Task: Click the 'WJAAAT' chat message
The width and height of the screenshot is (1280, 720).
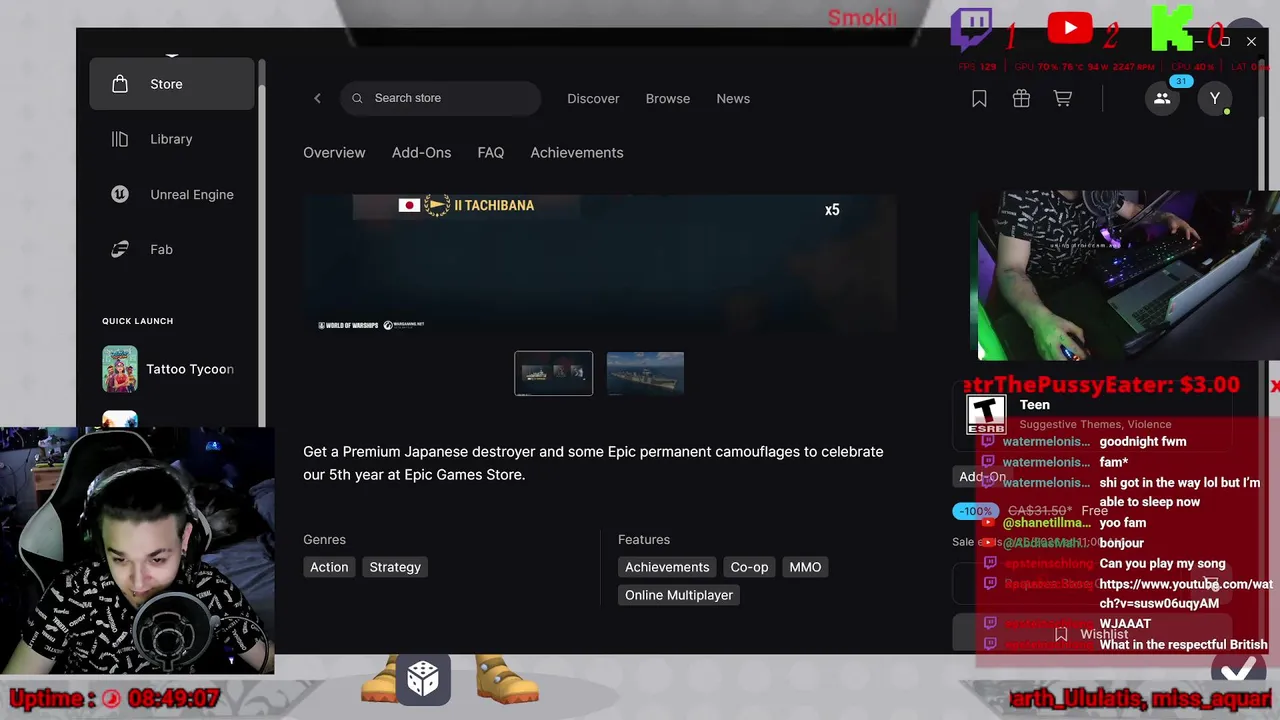Action: point(1125,624)
